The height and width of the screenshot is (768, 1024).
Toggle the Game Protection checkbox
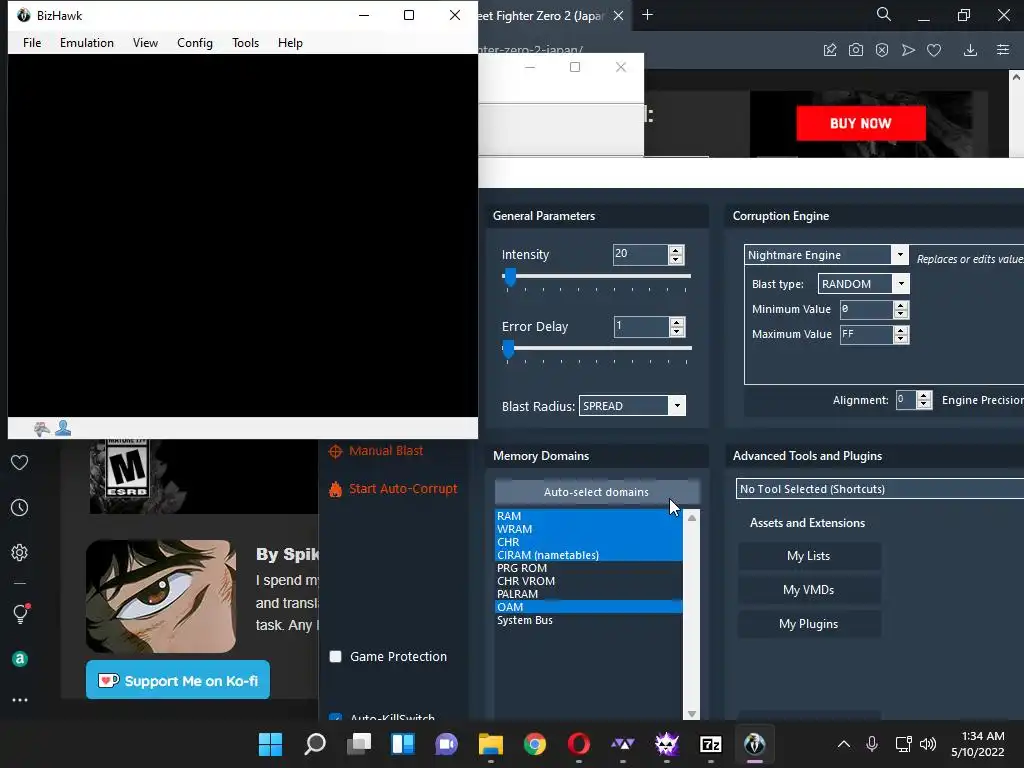coord(336,656)
